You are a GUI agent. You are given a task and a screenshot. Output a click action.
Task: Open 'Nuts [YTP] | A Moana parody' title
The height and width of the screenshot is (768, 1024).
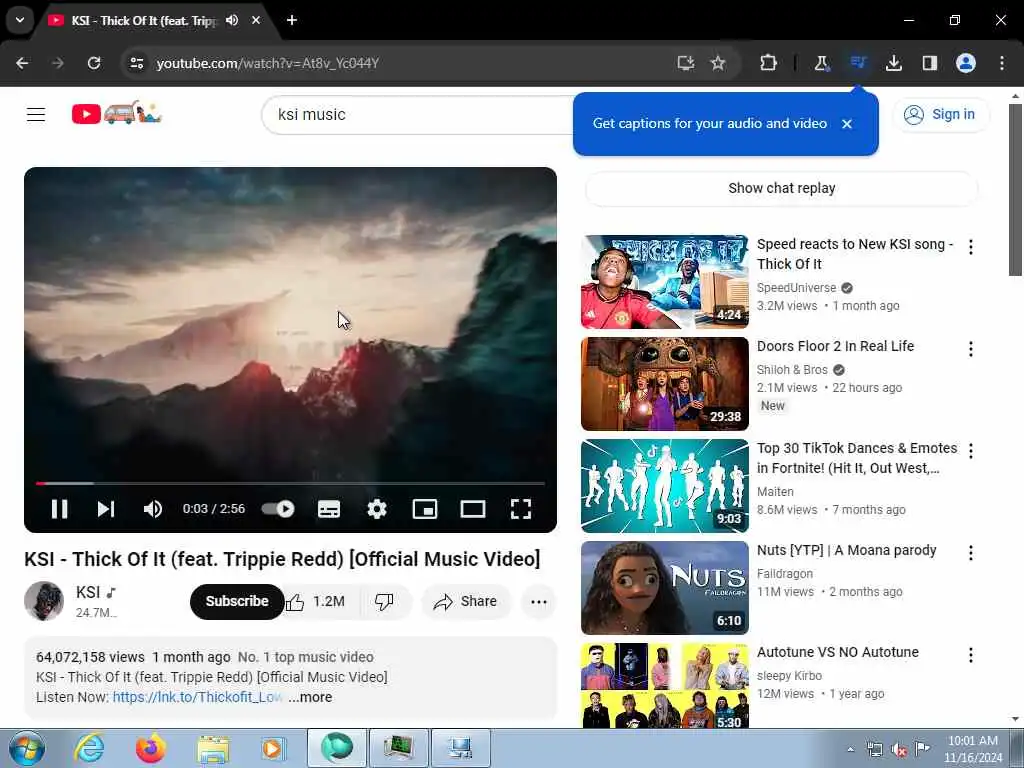click(846, 550)
